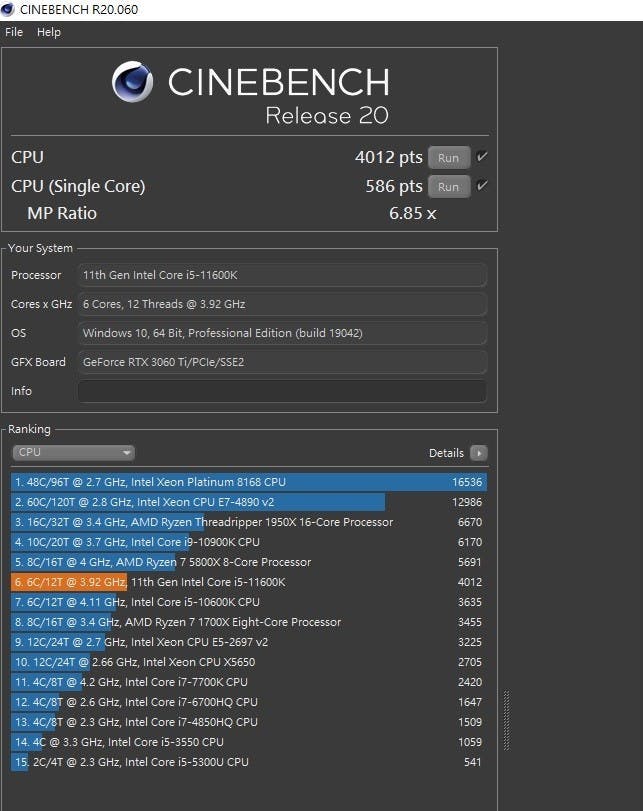
Task: Click the dotted panel resize grip handle
Action: (x=506, y=720)
